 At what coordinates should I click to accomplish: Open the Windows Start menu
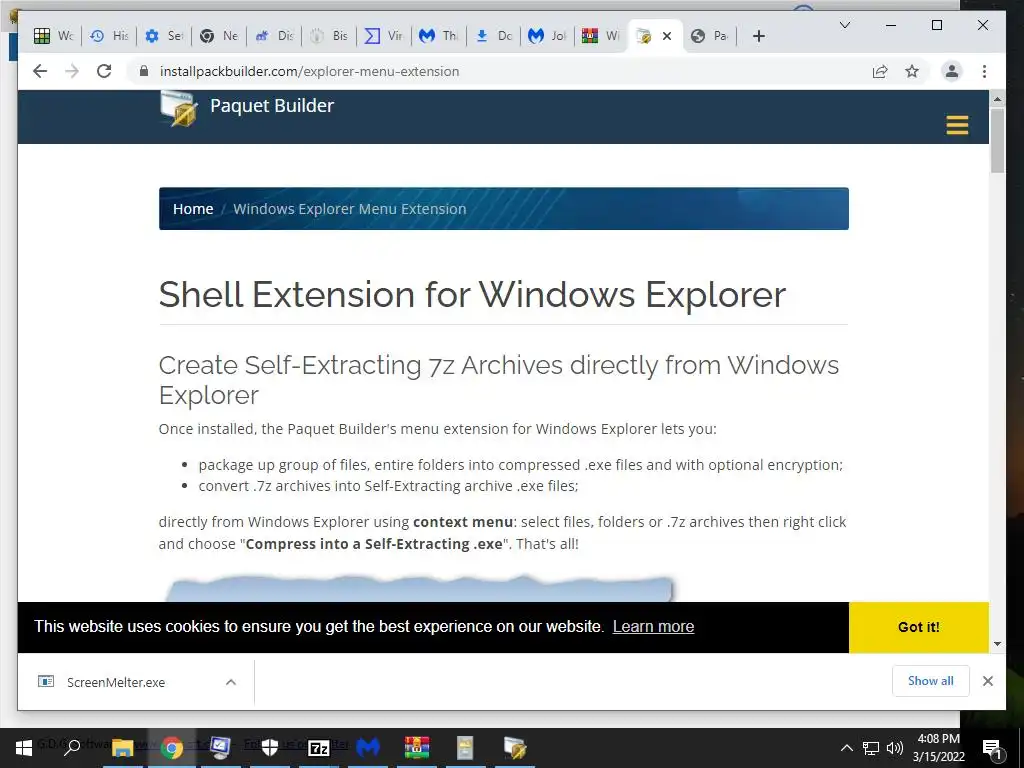(x=24, y=748)
